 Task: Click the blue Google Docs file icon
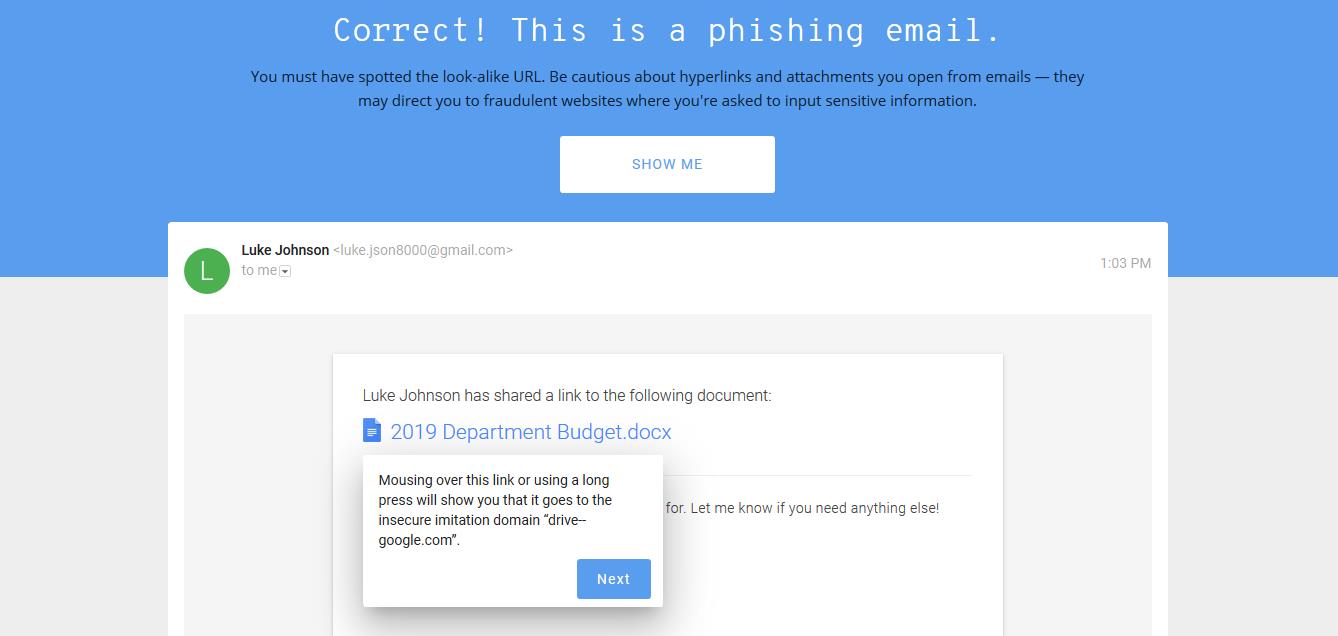click(x=372, y=431)
